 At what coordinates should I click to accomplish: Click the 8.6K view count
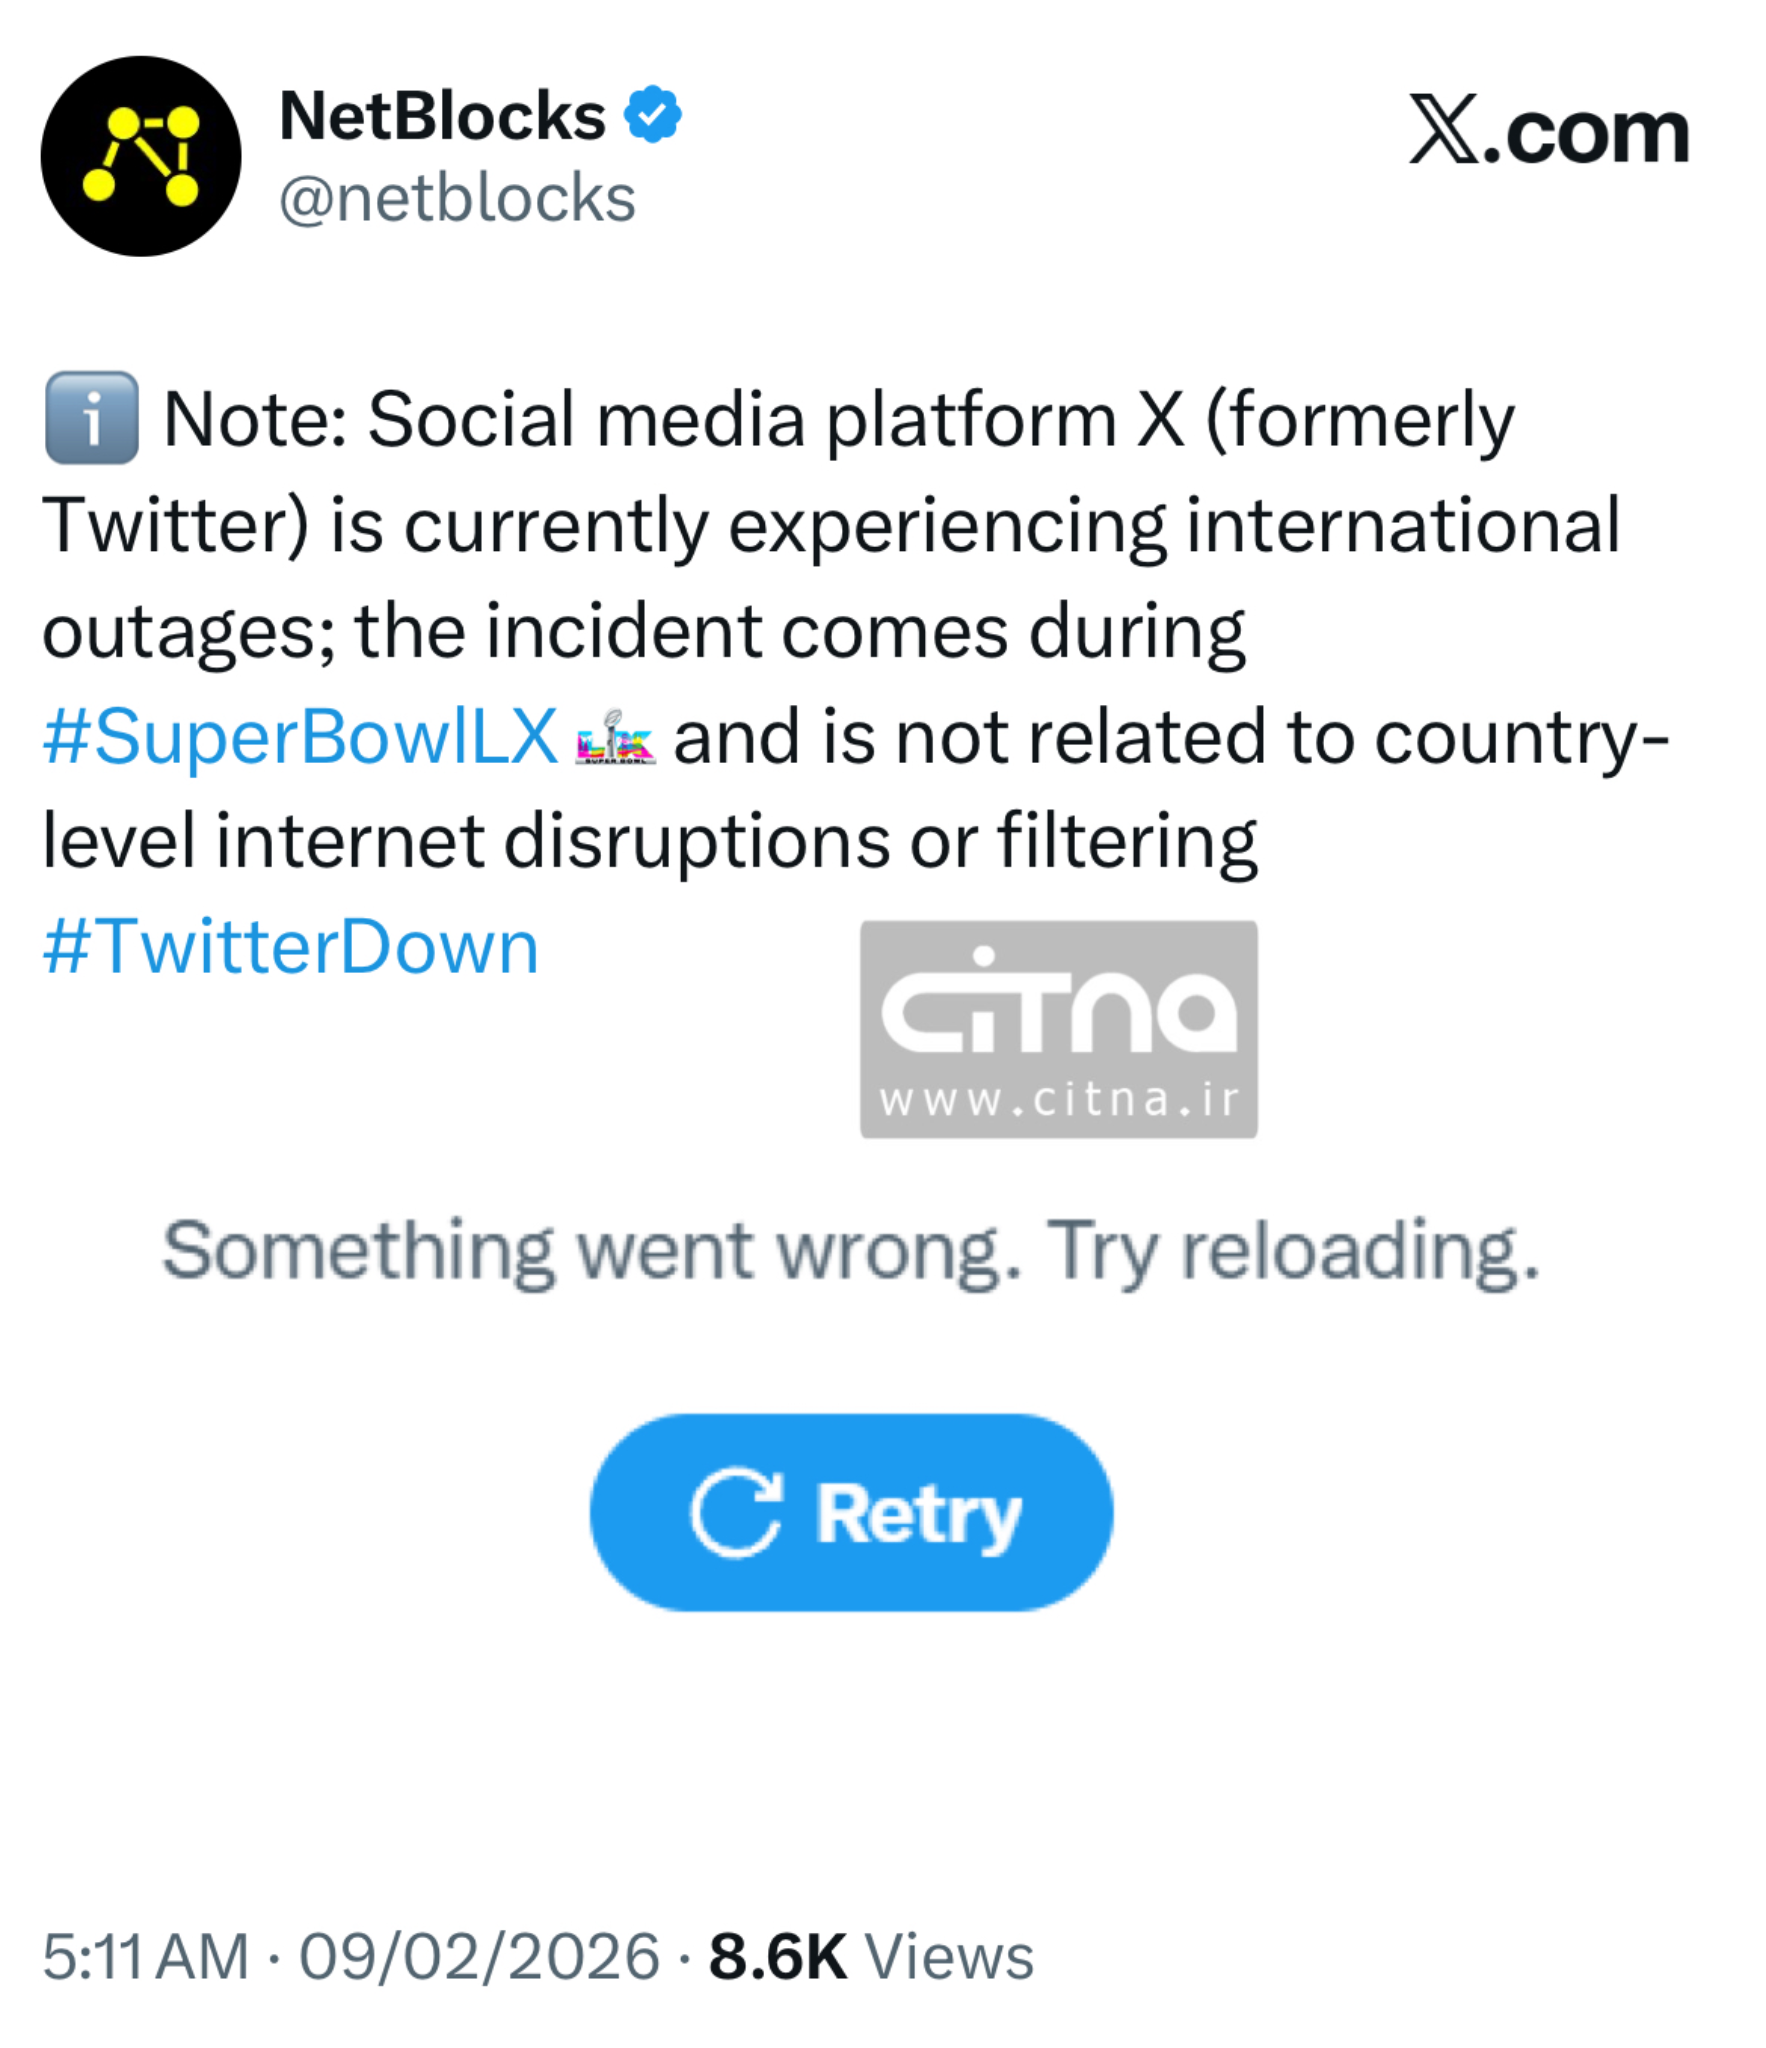[777, 1956]
